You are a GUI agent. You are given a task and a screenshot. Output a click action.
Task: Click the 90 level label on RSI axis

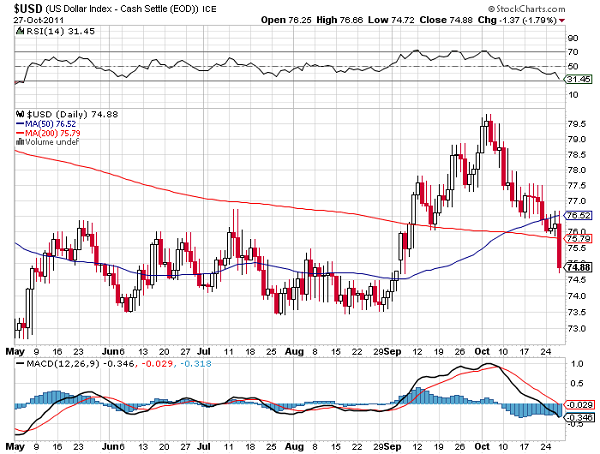coord(573,38)
